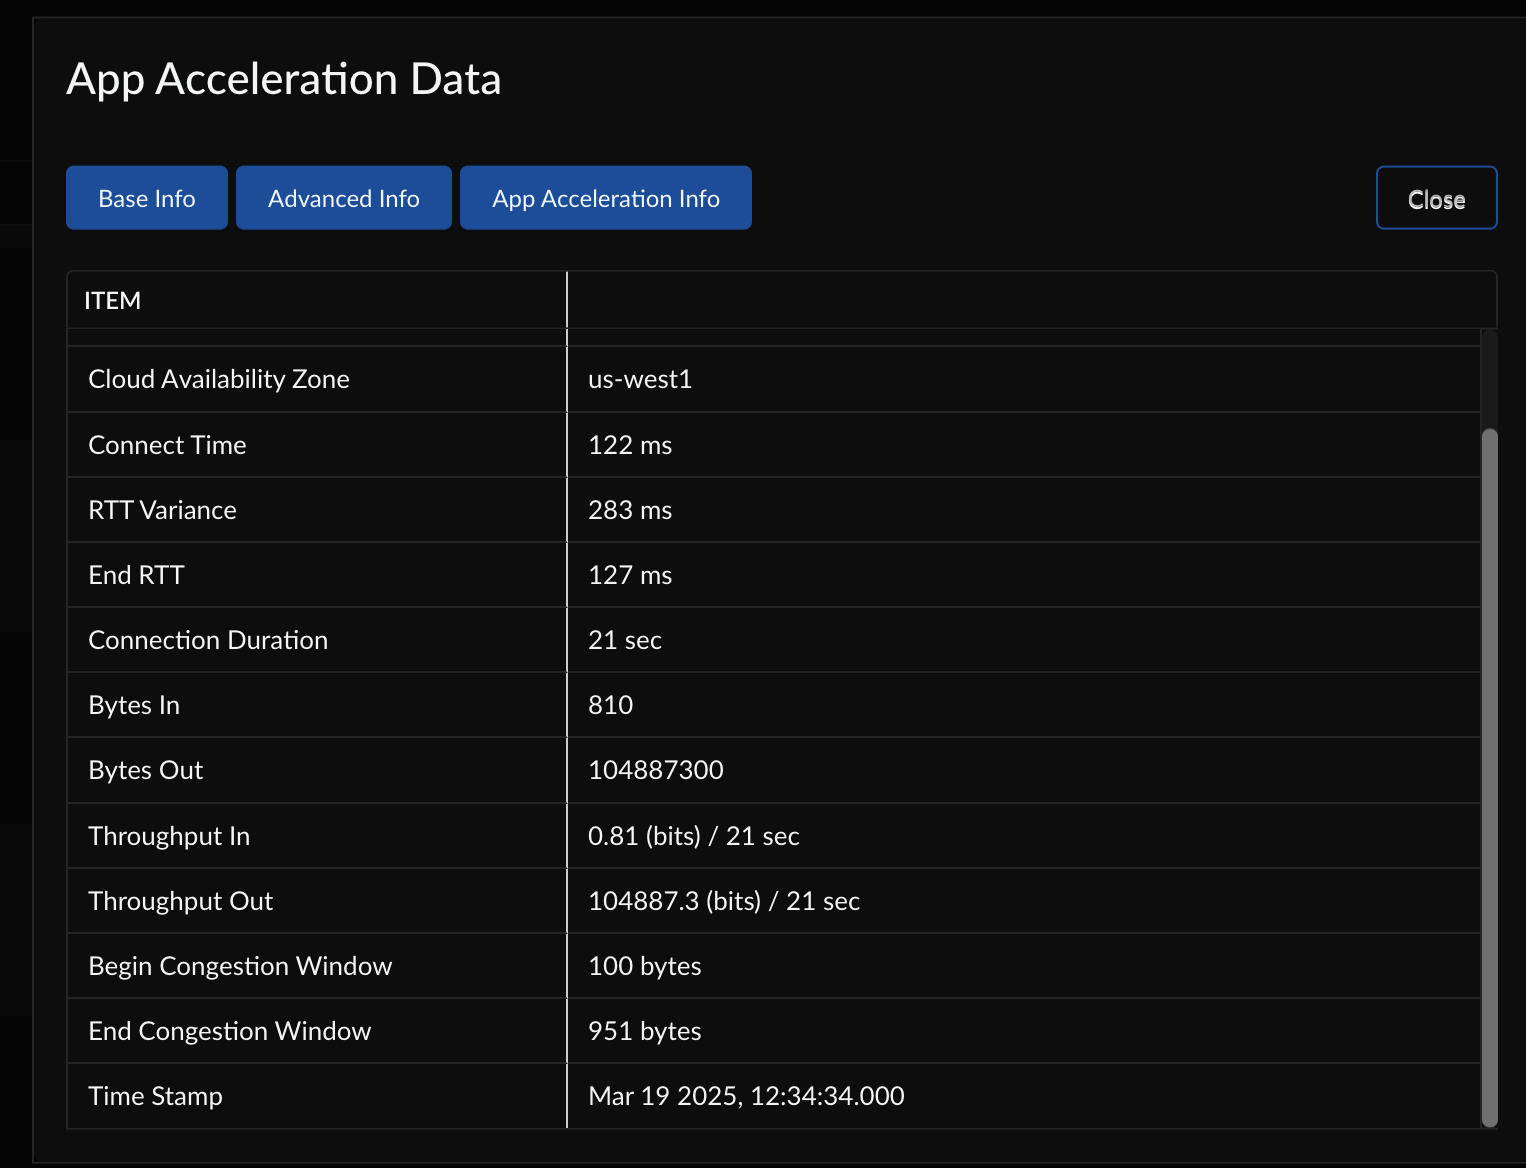Screen dimensions: 1526x1168
Task: Select the App Acceleration Info tab
Action: pos(605,198)
